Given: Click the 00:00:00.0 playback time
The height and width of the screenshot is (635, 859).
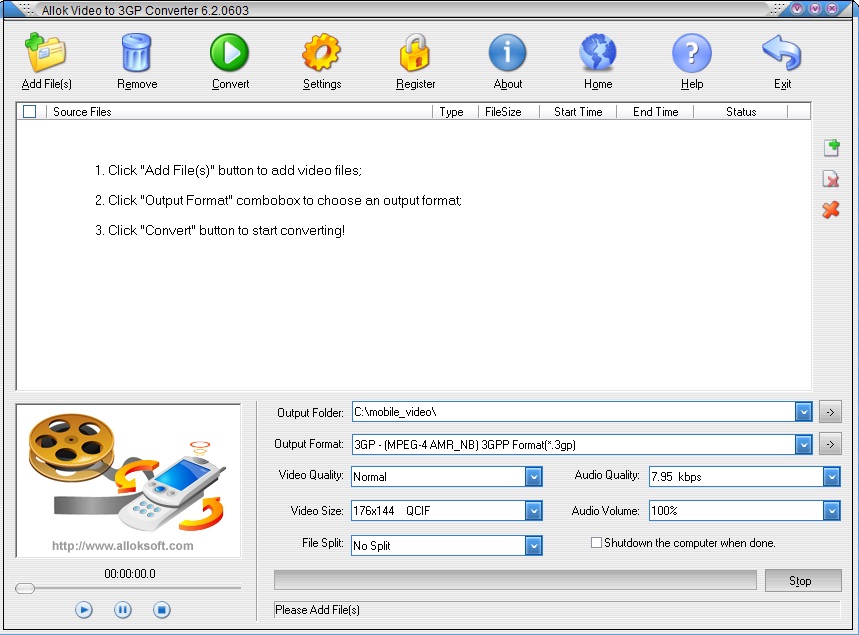Looking at the screenshot, I should click(x=130, y=574).
